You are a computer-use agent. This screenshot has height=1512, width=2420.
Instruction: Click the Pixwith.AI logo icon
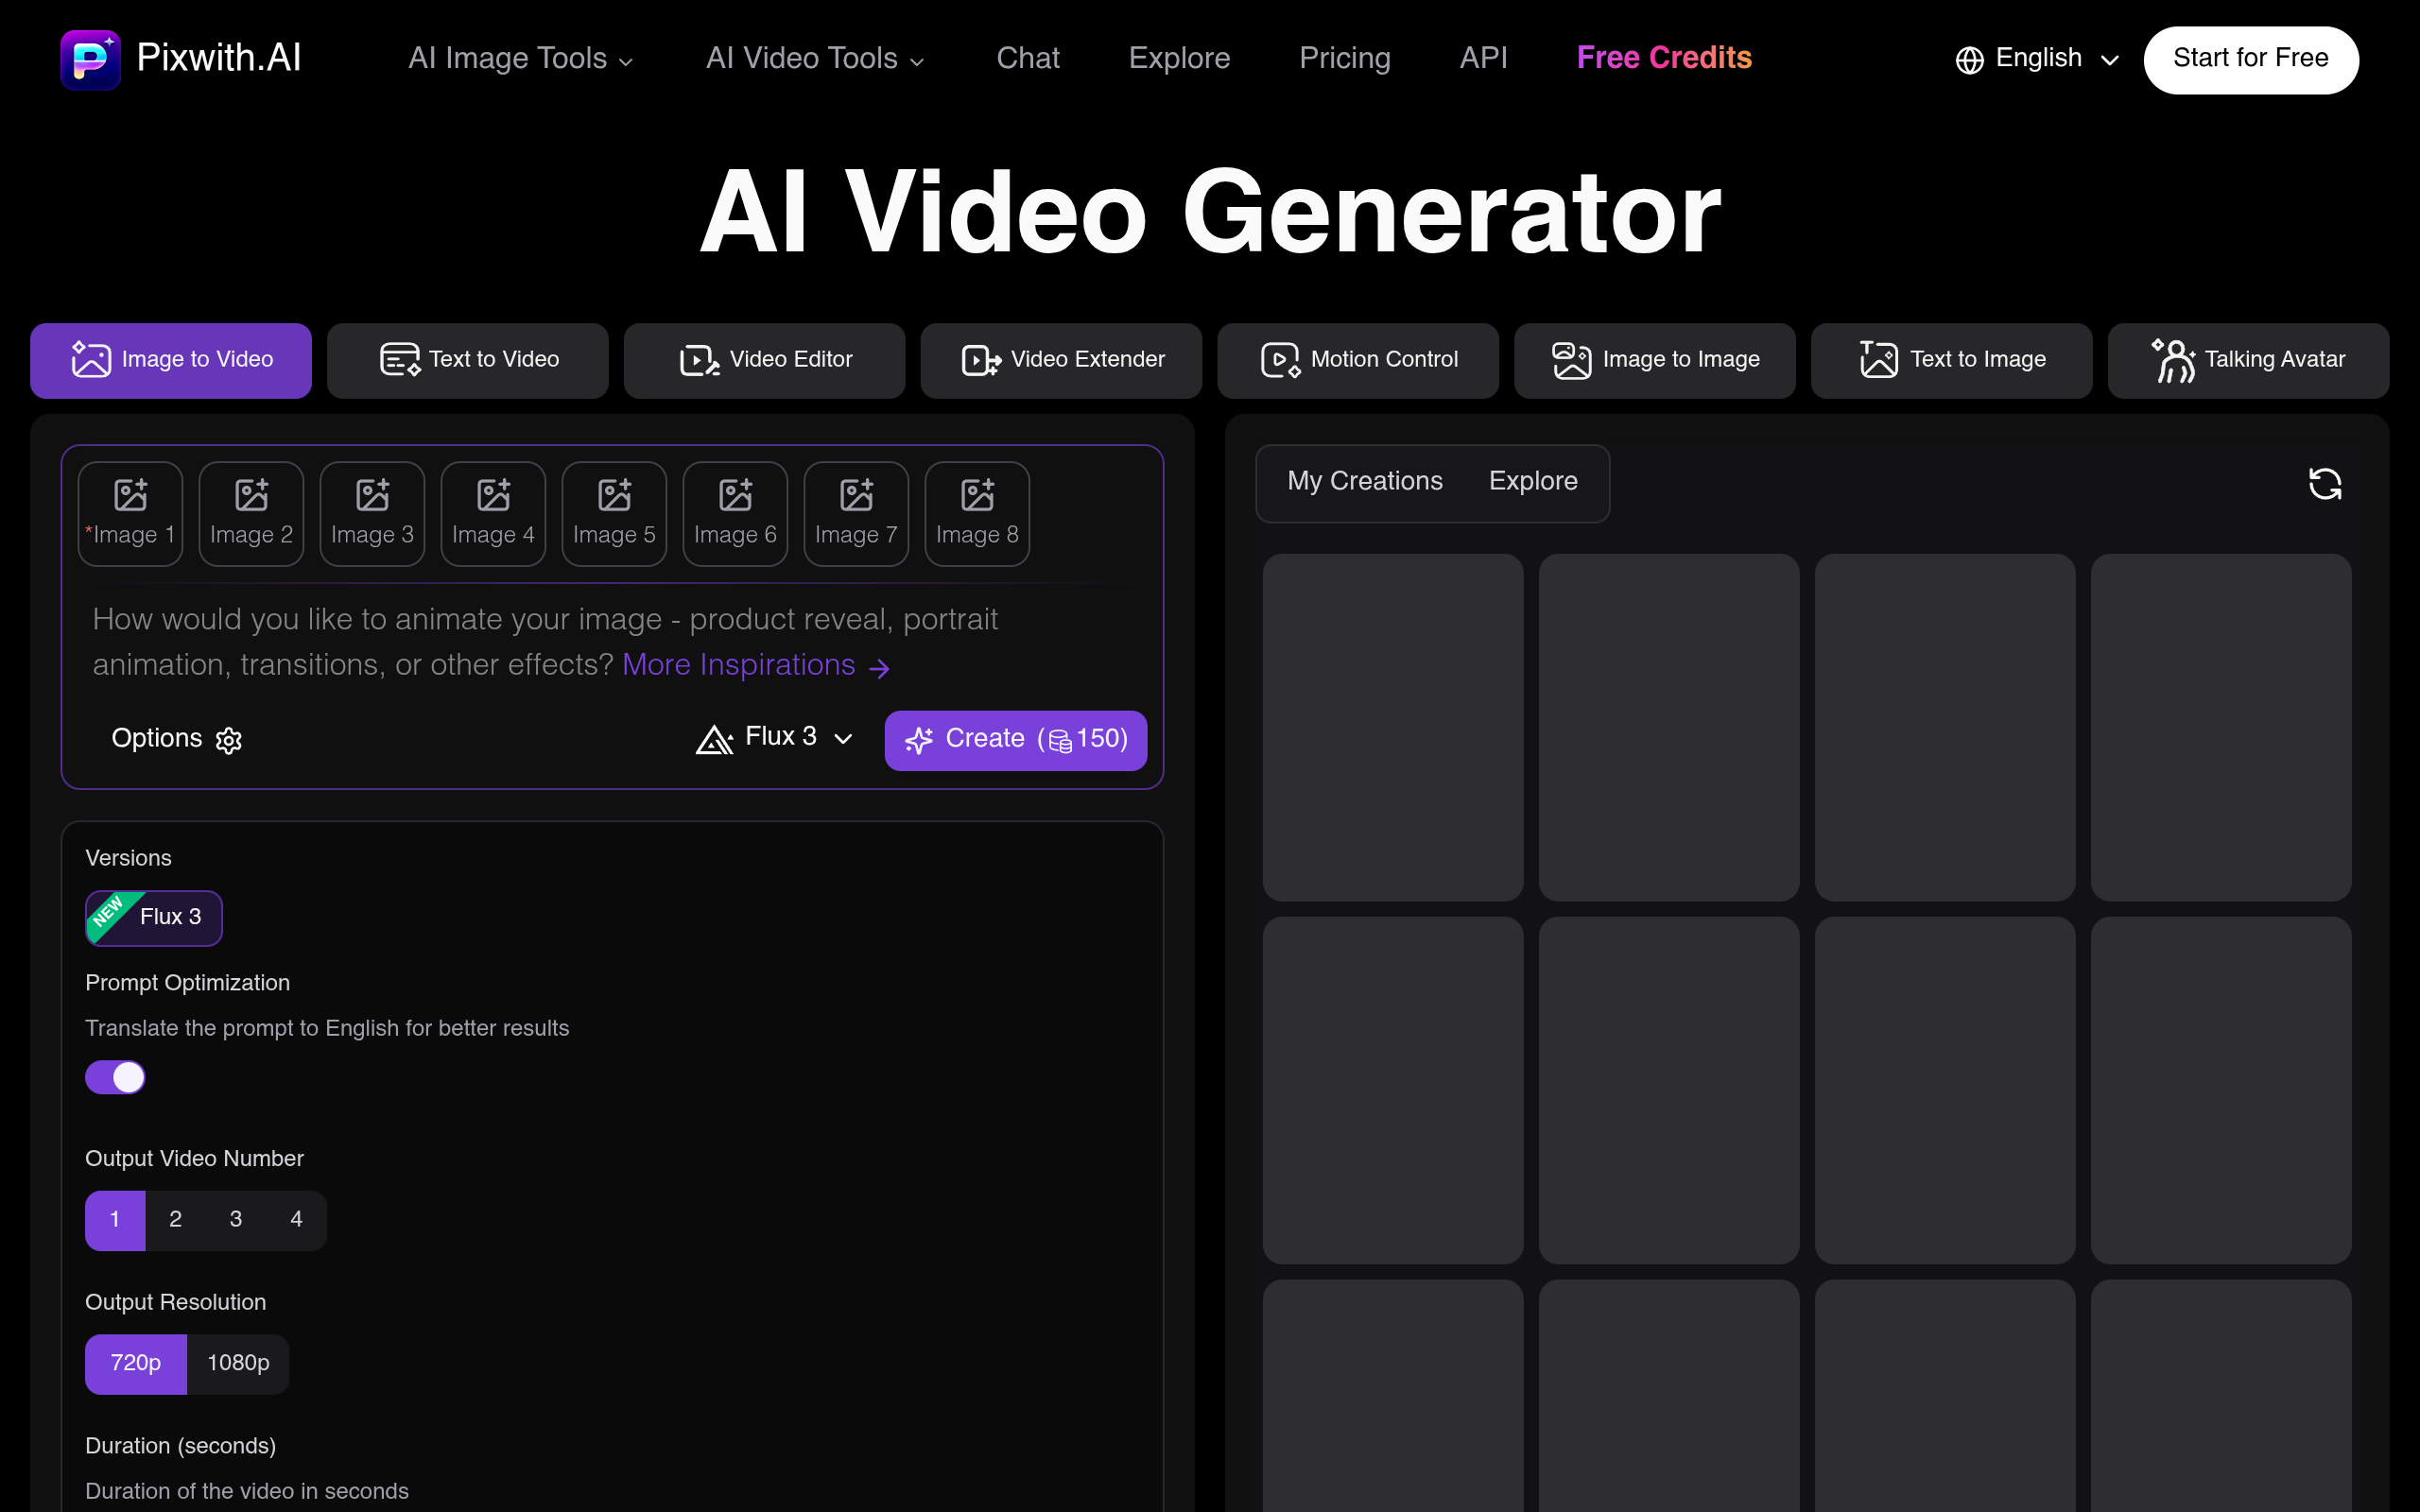point(90,59)
